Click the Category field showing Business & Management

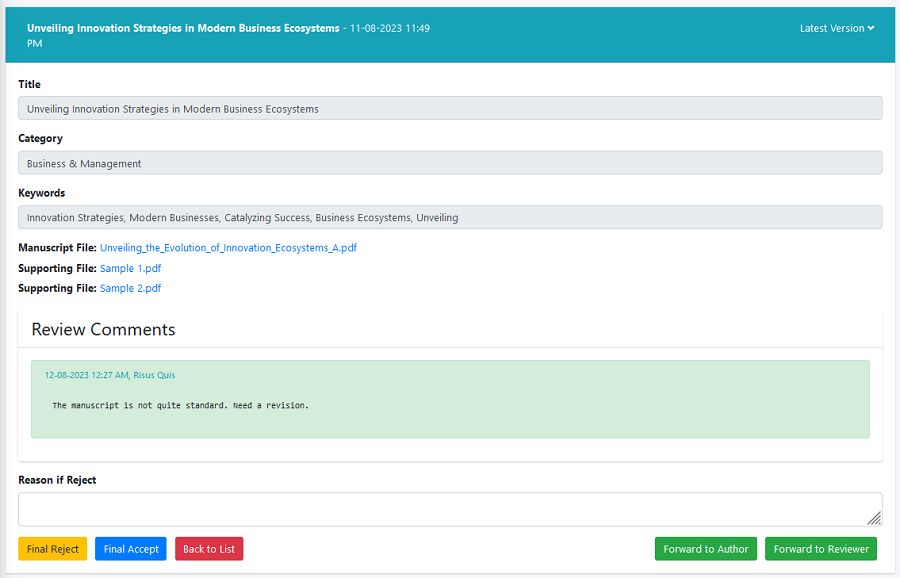coord(450,163)
